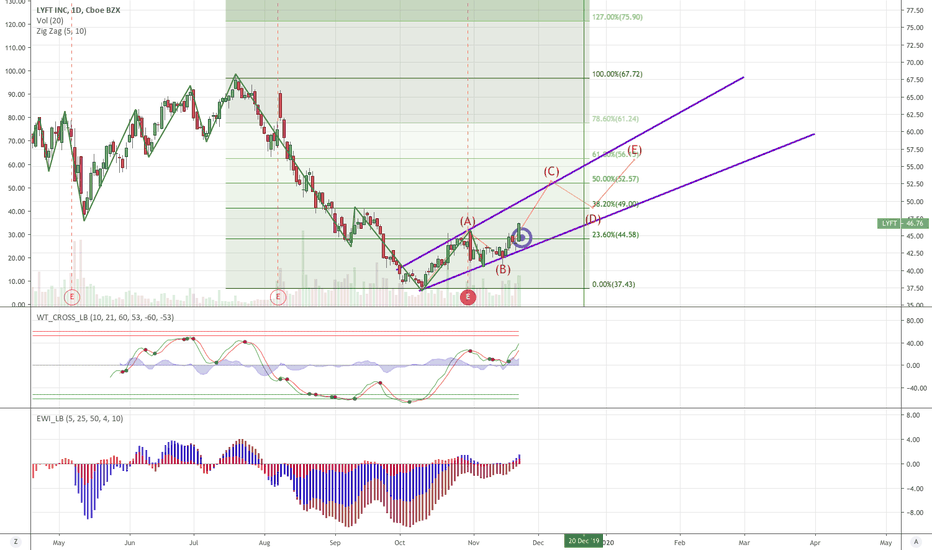Open the filled red earnings marker near November

point(468,297)
